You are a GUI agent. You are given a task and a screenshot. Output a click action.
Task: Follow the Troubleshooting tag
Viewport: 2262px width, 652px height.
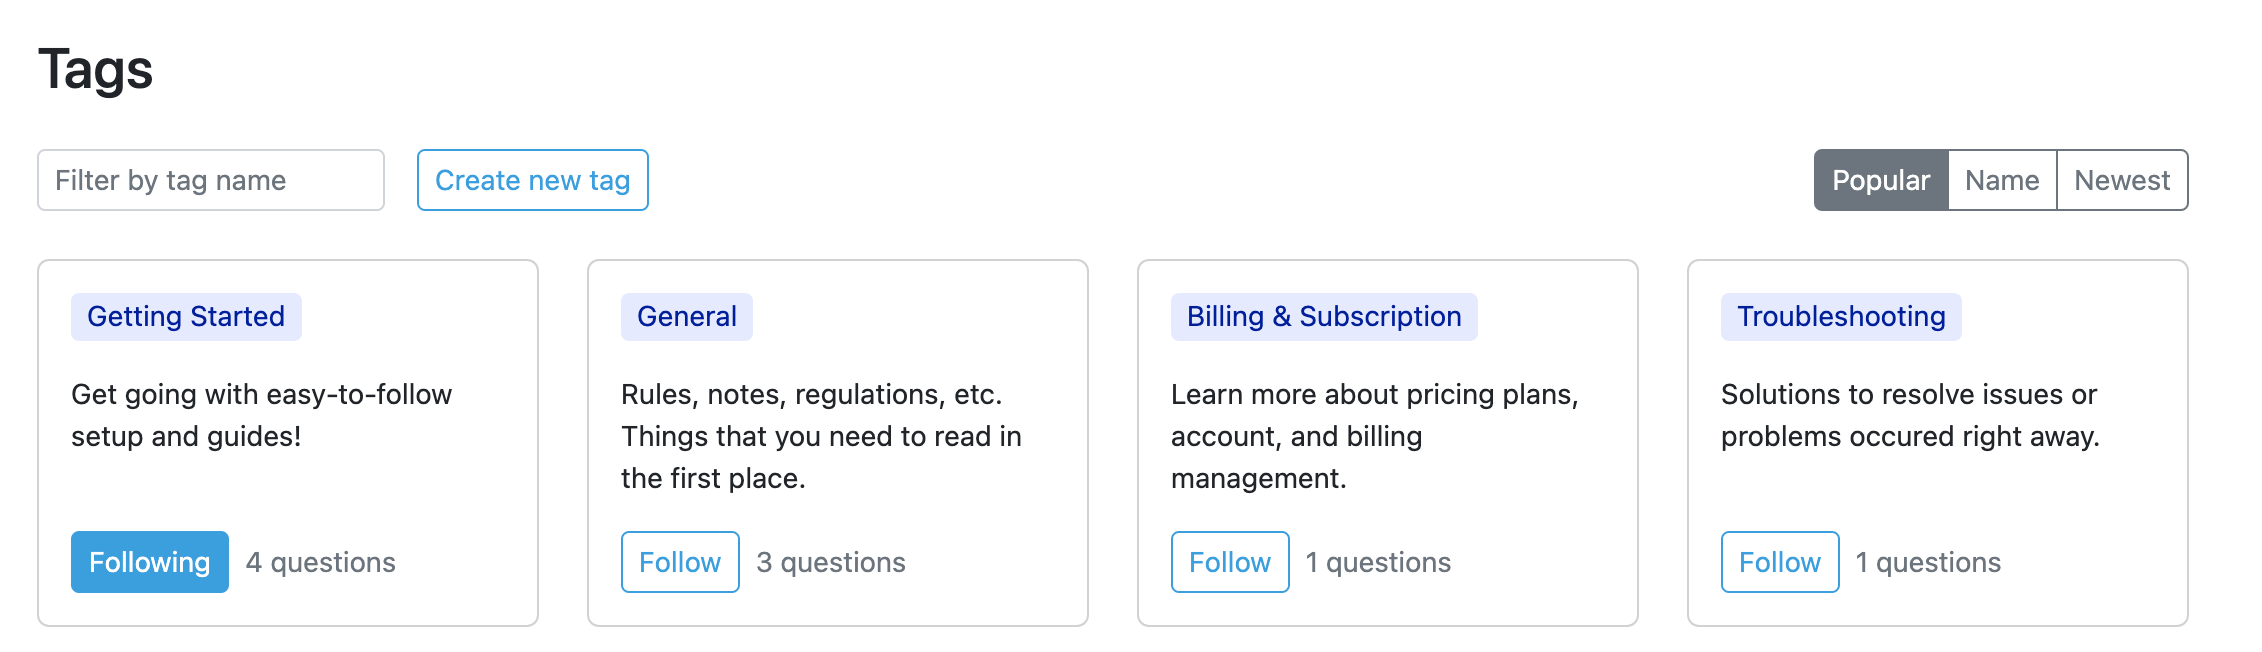(x=1779, y=562)
